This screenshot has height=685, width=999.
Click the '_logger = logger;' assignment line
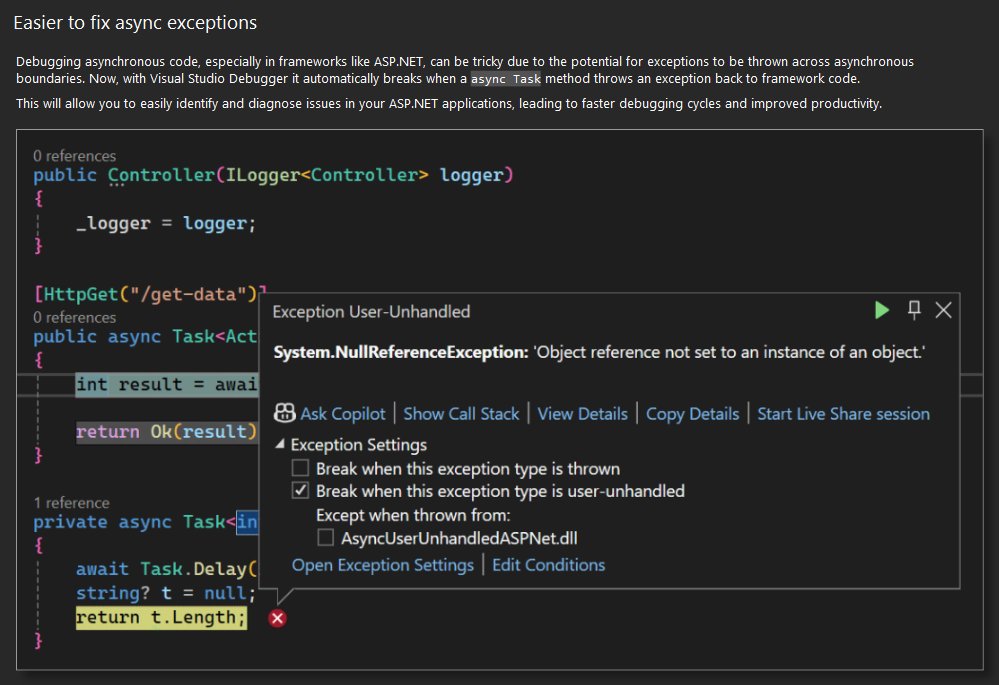coord(166,224)
